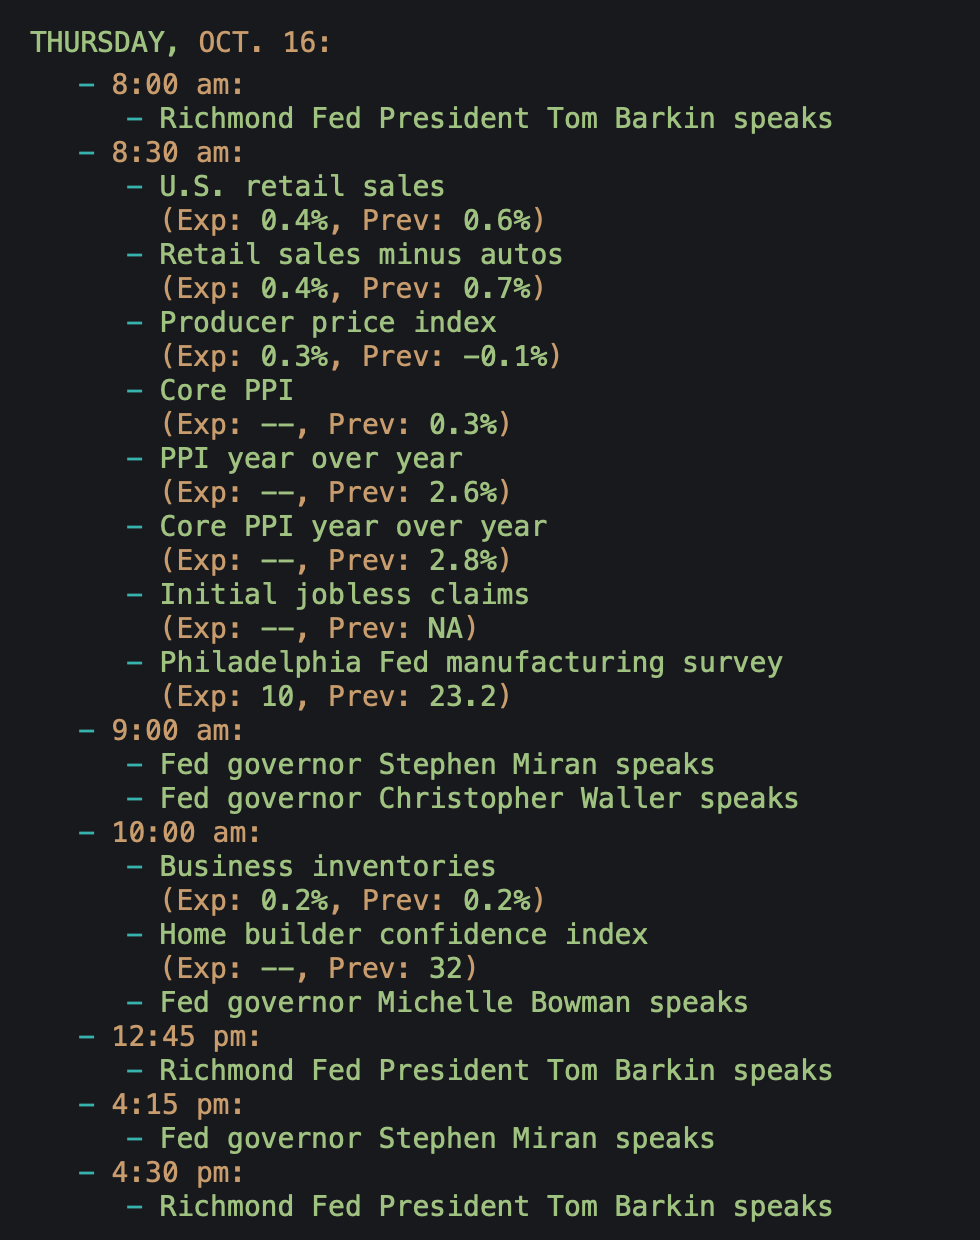Image resolution: width=980 pixels, height=1240 pixels.
Task: Click the Core PPI year over year line
Action: [353, 527]
